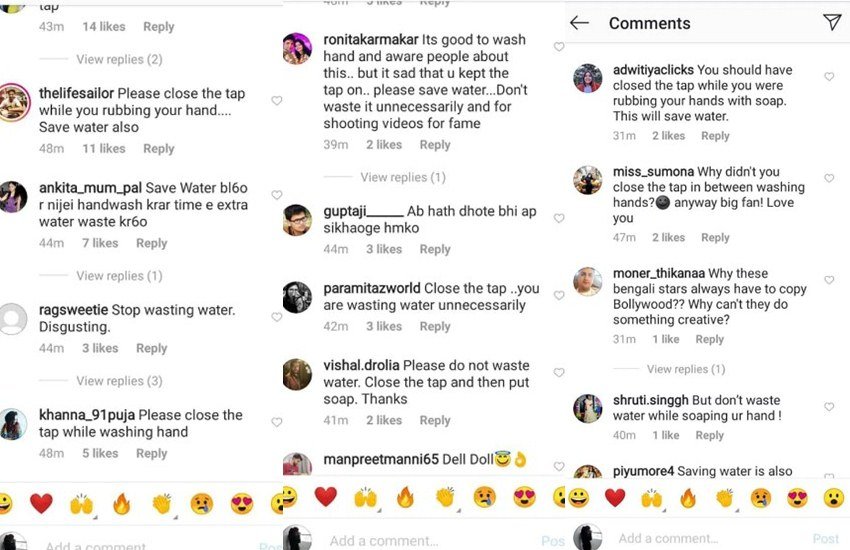
Task: Like paramitazworld's comment with heart
Action: point(559,295)
